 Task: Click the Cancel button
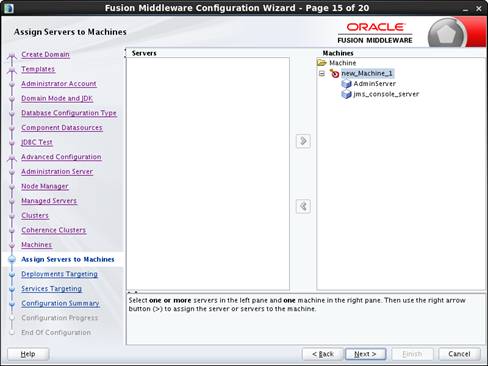click(x=459, y=354)
